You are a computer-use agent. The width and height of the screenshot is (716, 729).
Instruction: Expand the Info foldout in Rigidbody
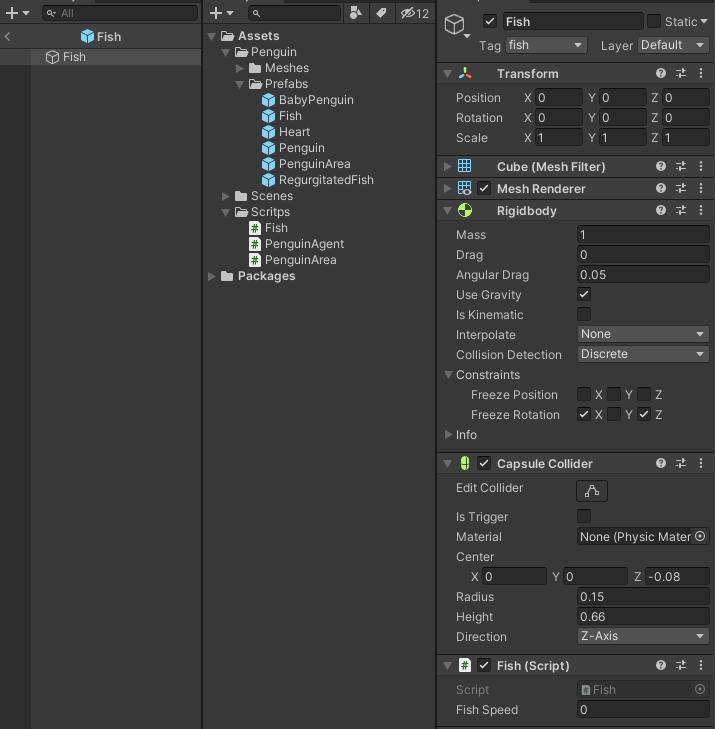coord(448,434)
